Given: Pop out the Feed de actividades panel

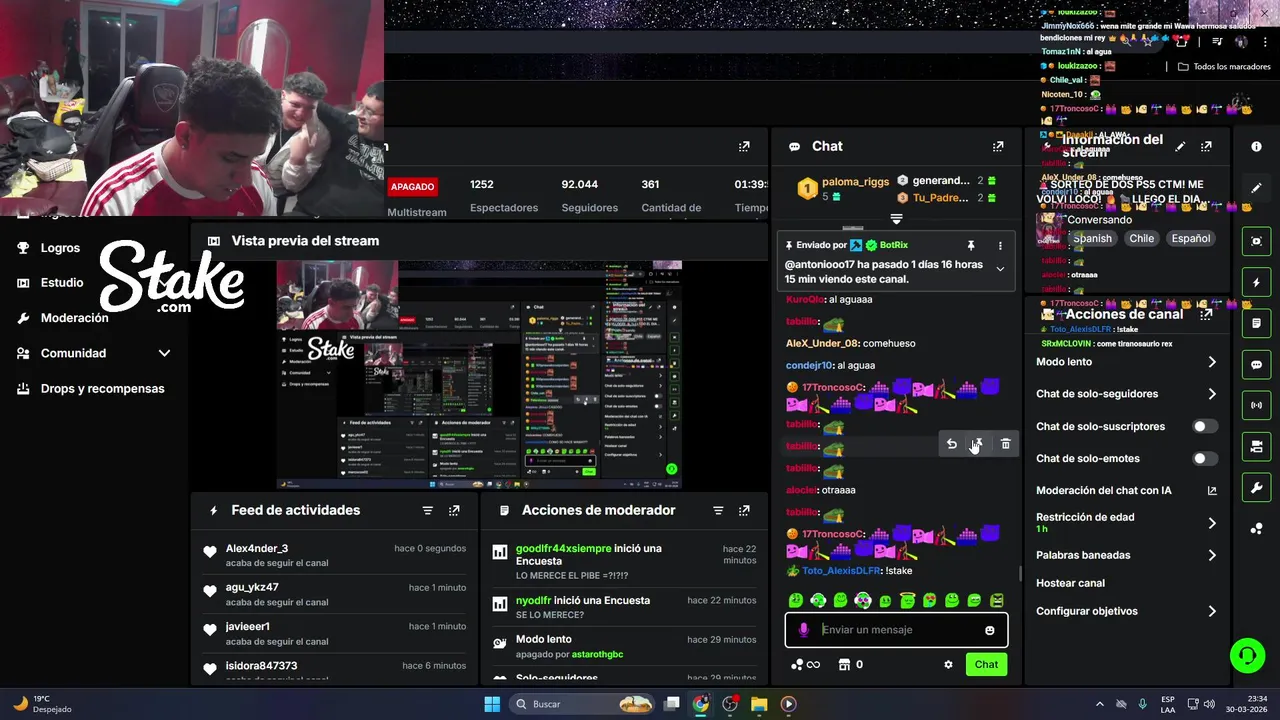Looking at the screenshot, I should click(454, 510).
